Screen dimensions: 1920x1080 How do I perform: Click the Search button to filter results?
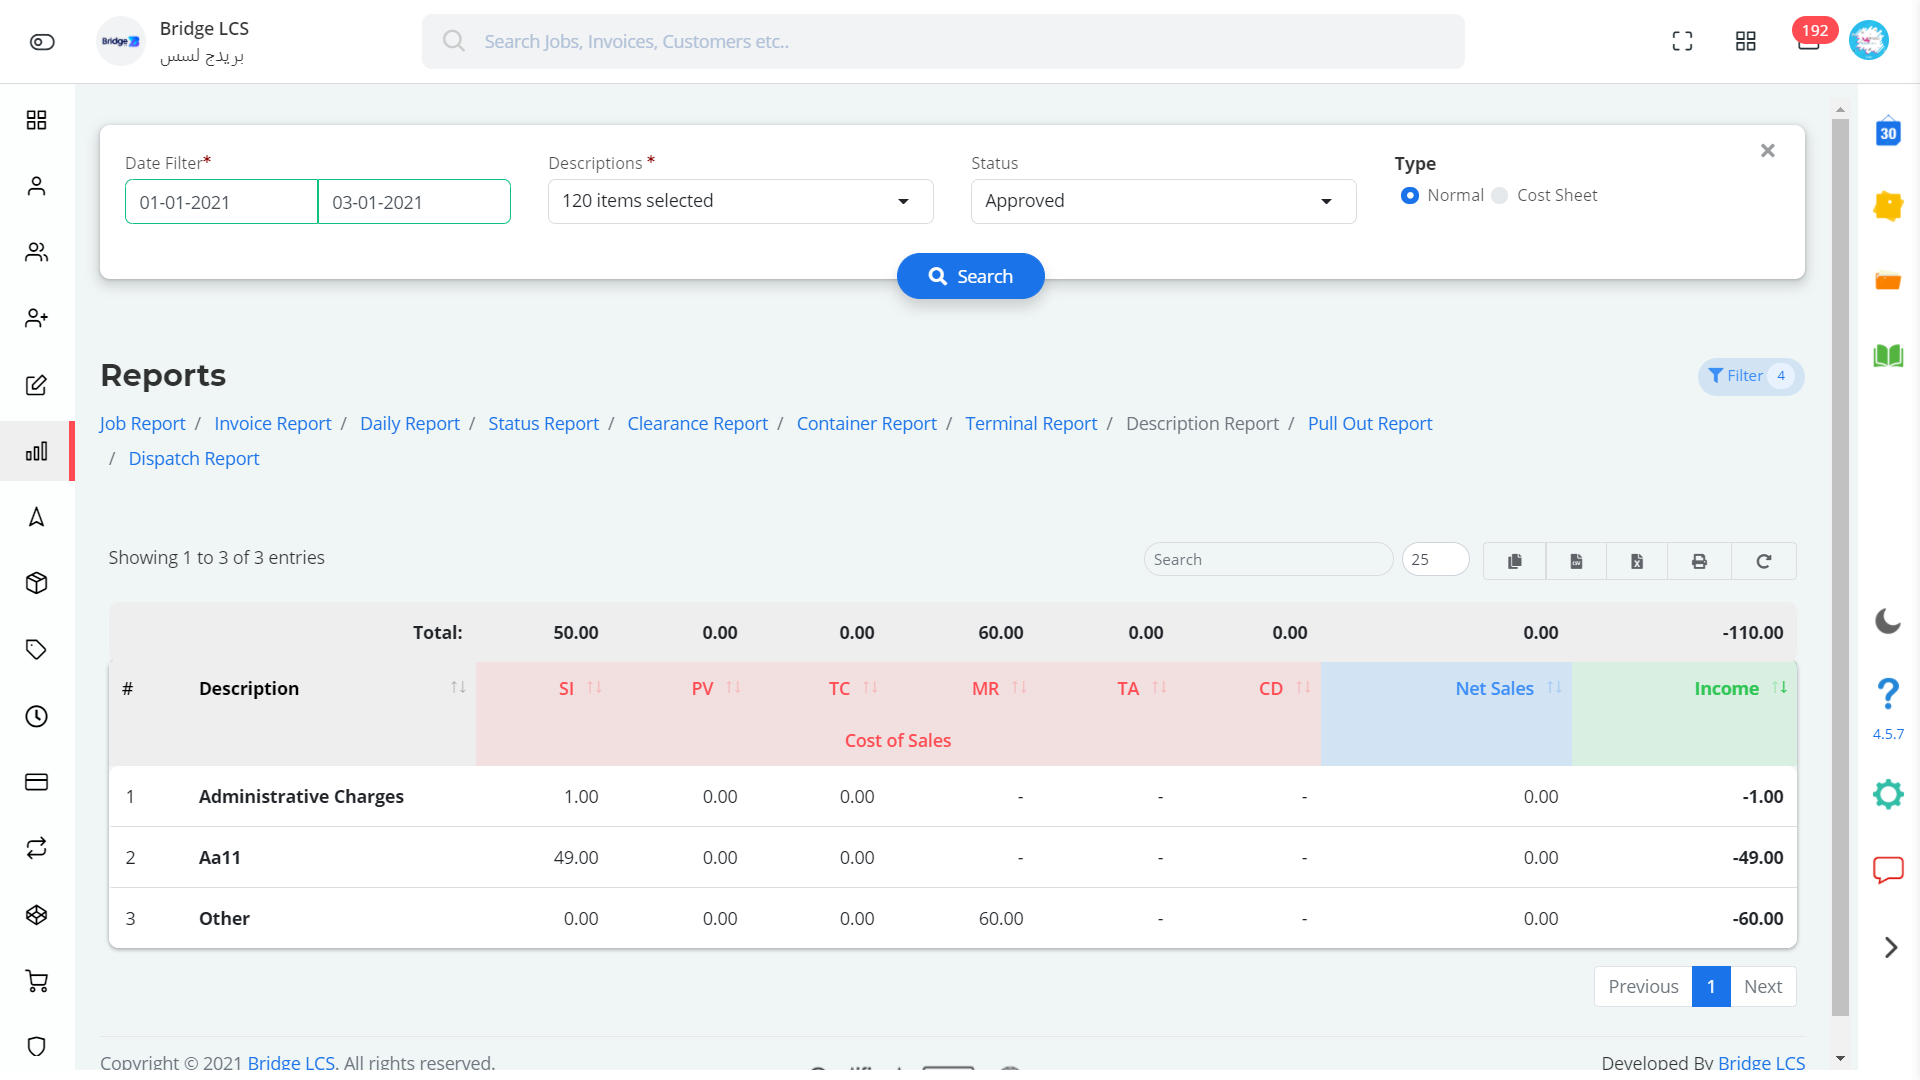pyautogui.click(x=971, y=276)
